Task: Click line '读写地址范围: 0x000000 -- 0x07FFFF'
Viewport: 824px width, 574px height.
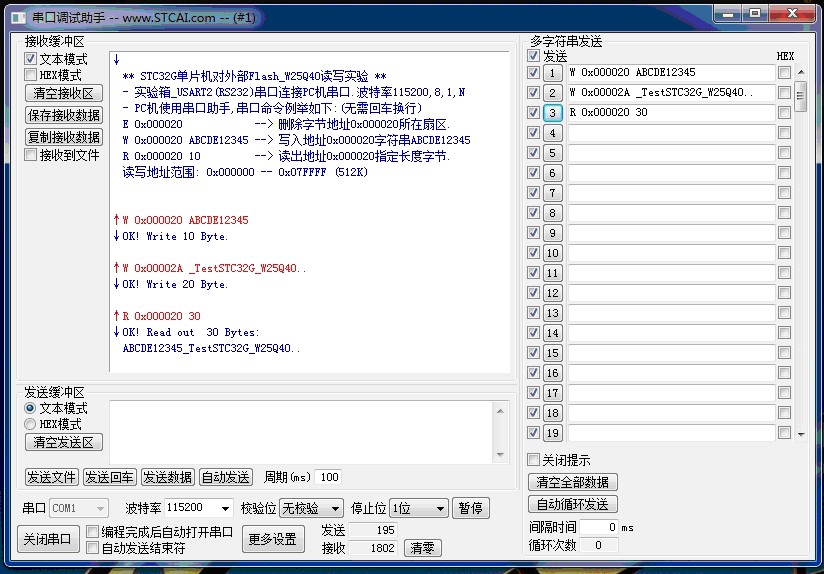Action: click(x=245, y=172)
